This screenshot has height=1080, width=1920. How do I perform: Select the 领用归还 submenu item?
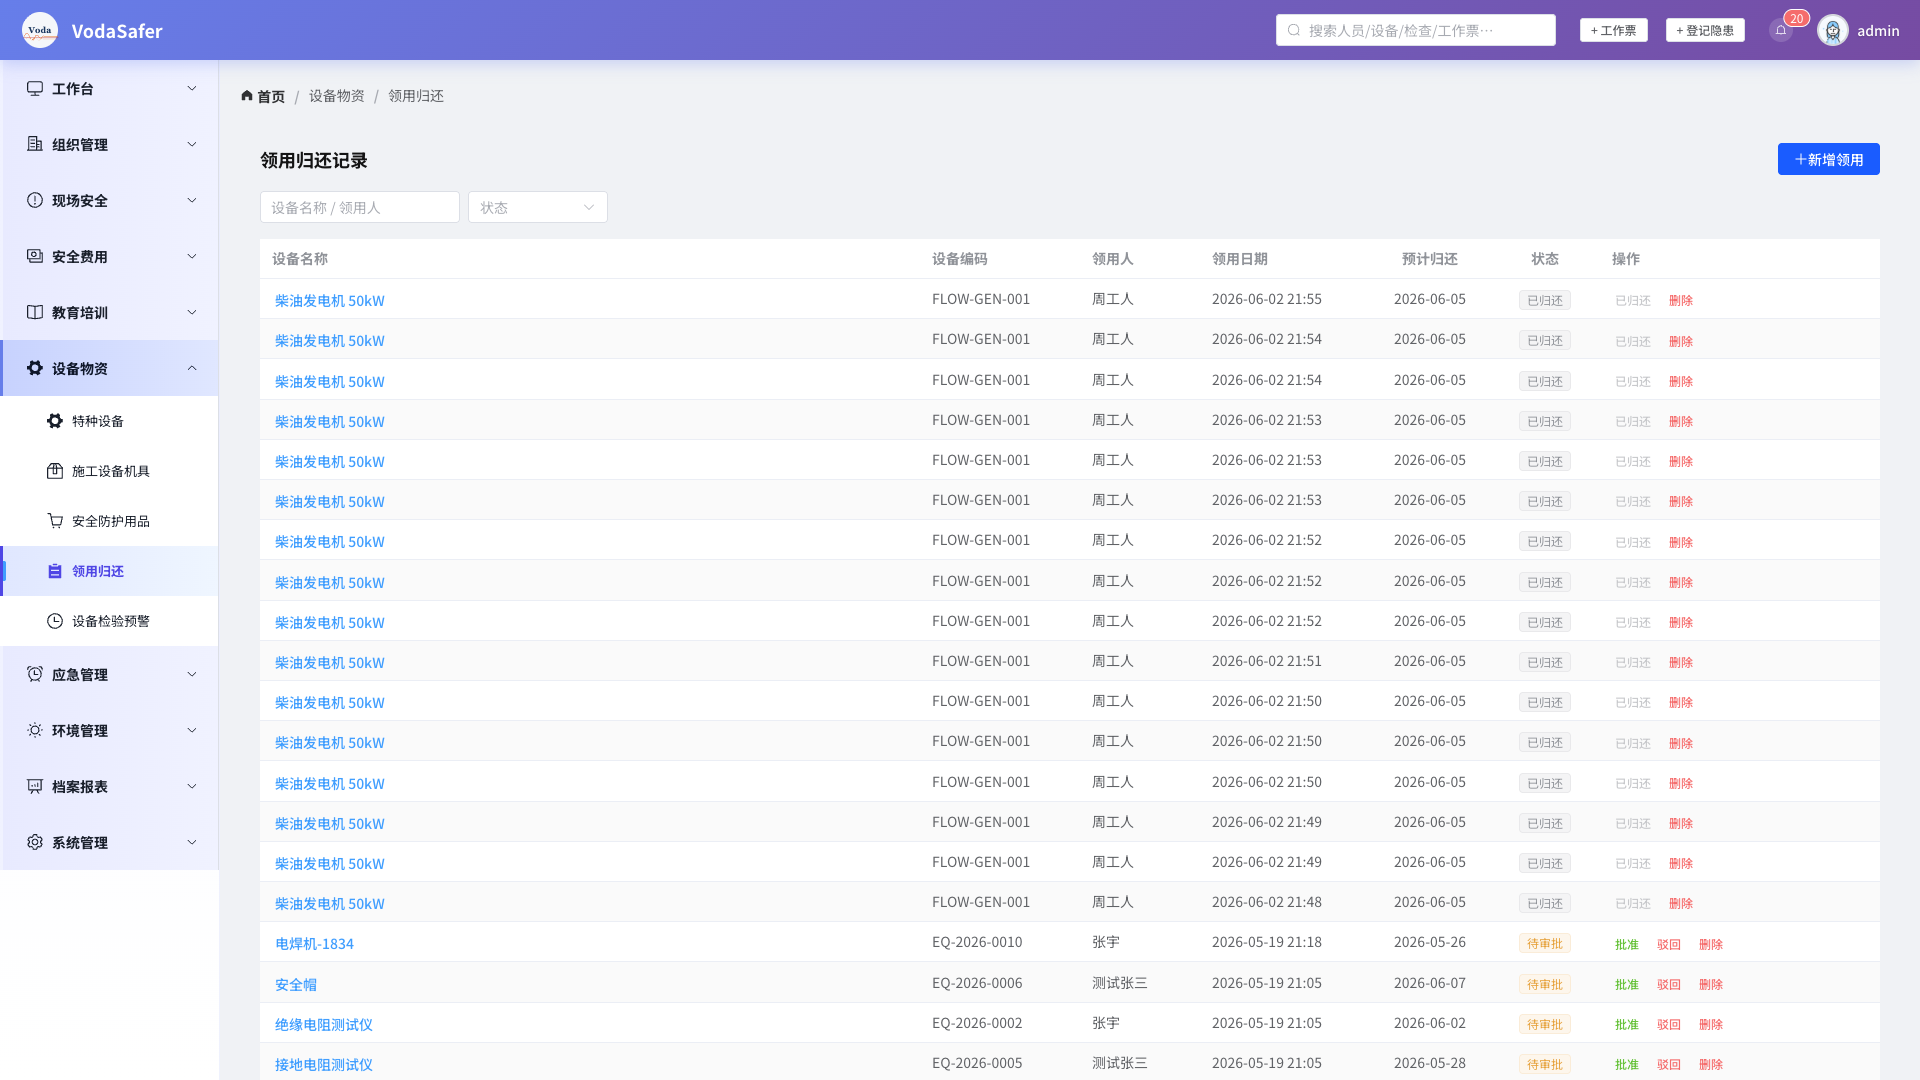[x=109, y=571]
